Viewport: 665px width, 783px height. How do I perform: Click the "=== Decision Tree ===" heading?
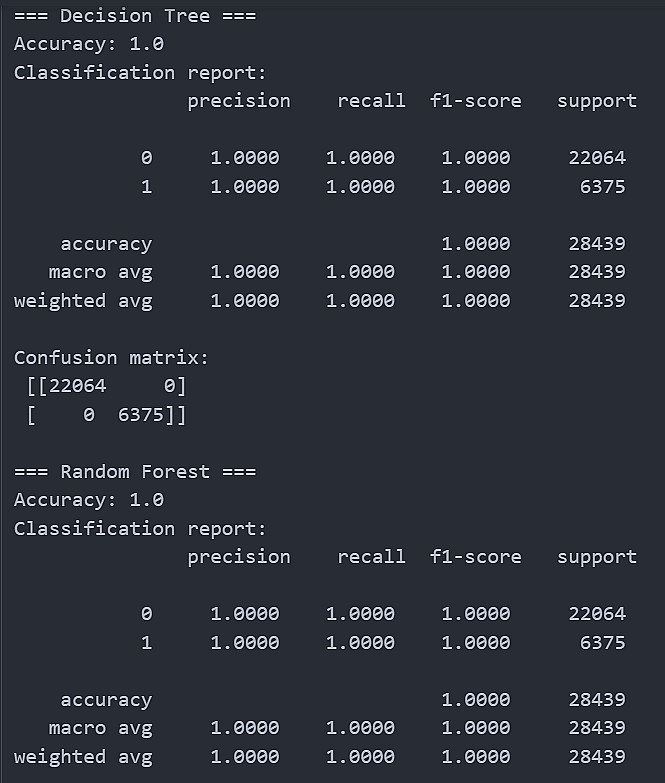pyautogui.click(x=135, y=16)
